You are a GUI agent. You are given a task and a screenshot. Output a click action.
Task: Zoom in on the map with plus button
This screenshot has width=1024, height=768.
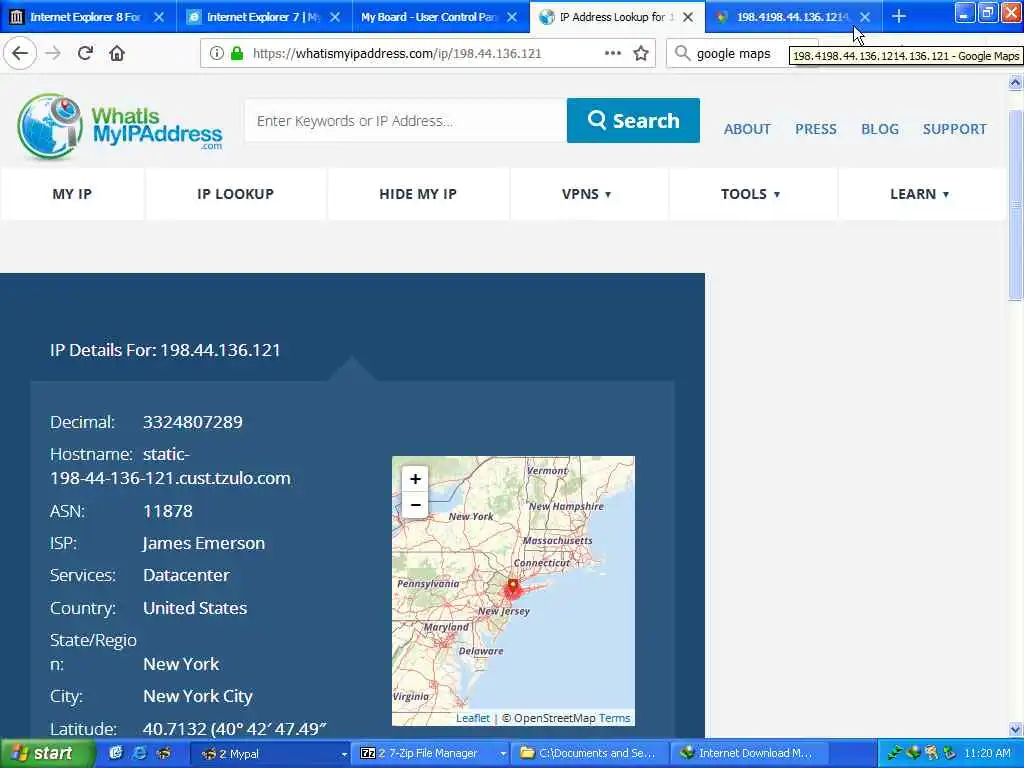[415, 479]
